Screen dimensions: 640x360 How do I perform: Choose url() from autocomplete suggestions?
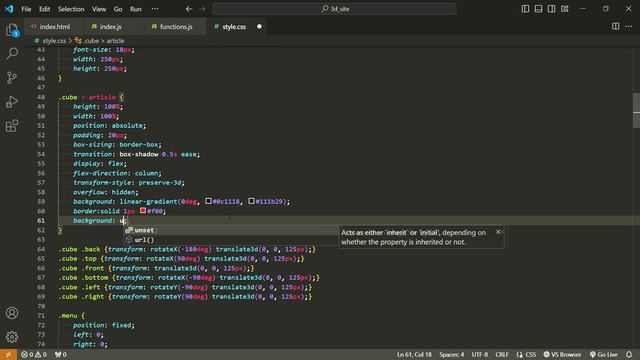pos(231,240)
